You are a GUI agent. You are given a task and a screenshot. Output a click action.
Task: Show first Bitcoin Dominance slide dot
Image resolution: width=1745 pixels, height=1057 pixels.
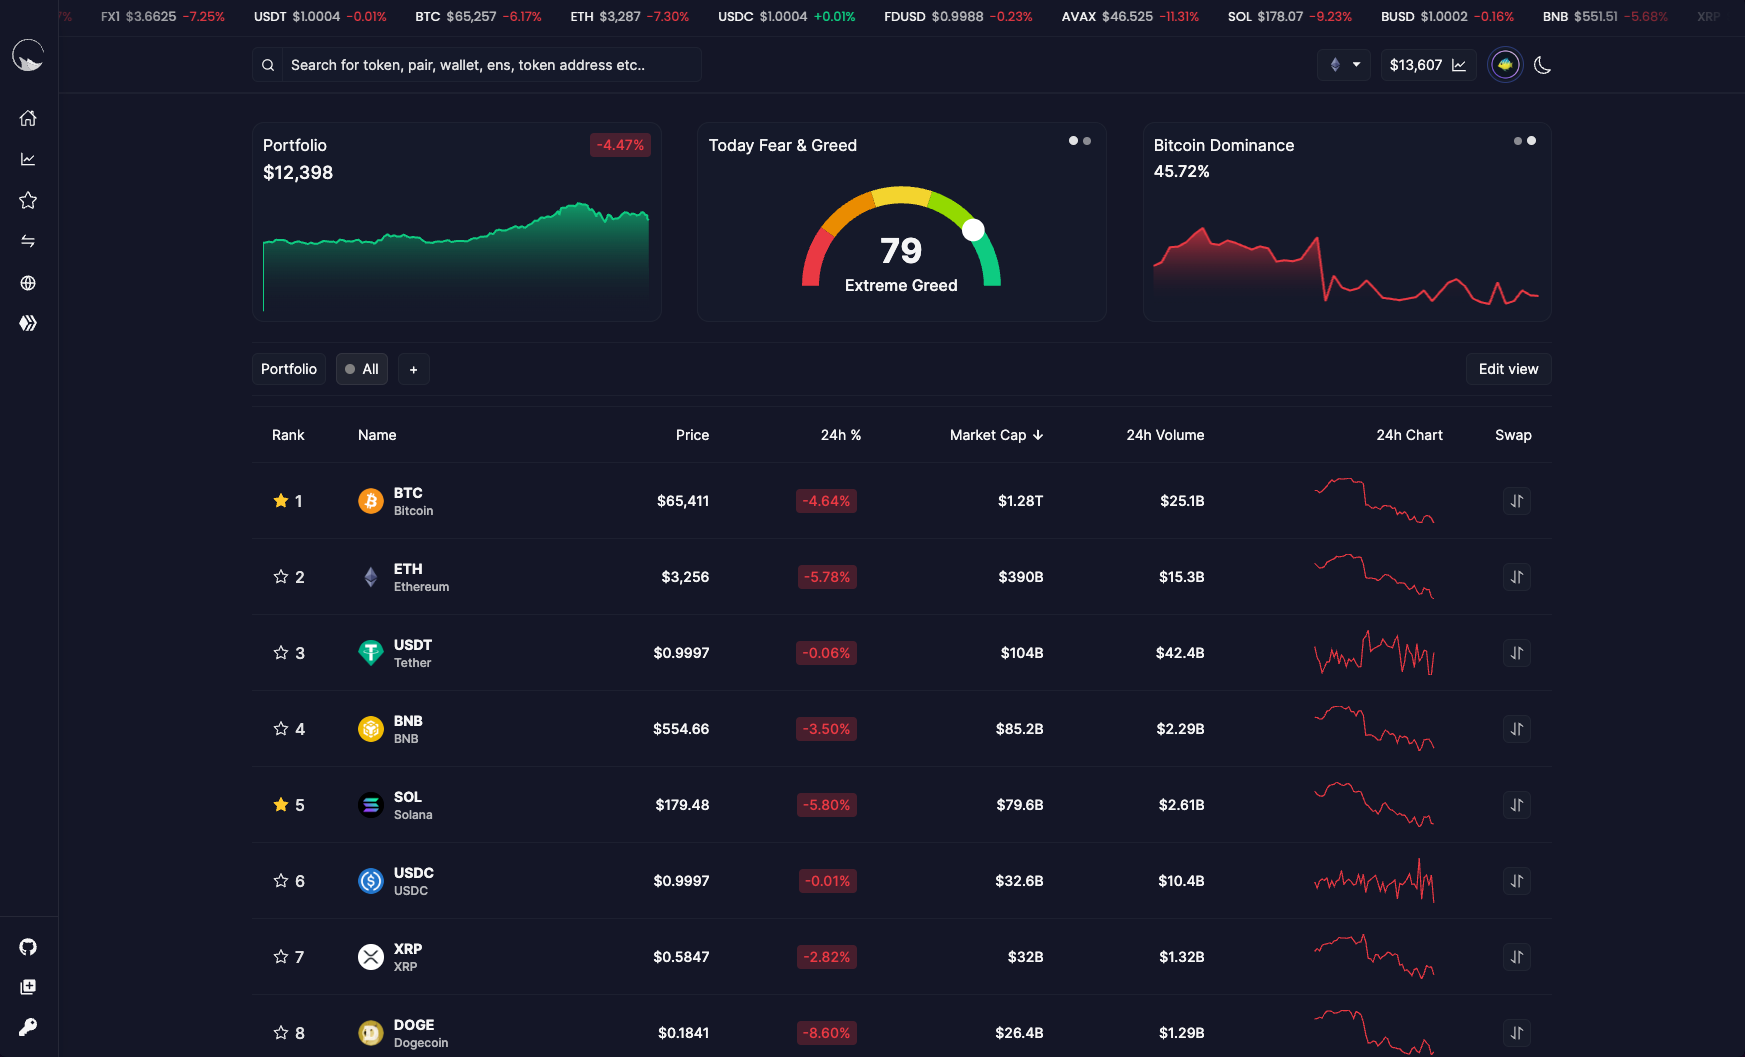point(1518,141)
